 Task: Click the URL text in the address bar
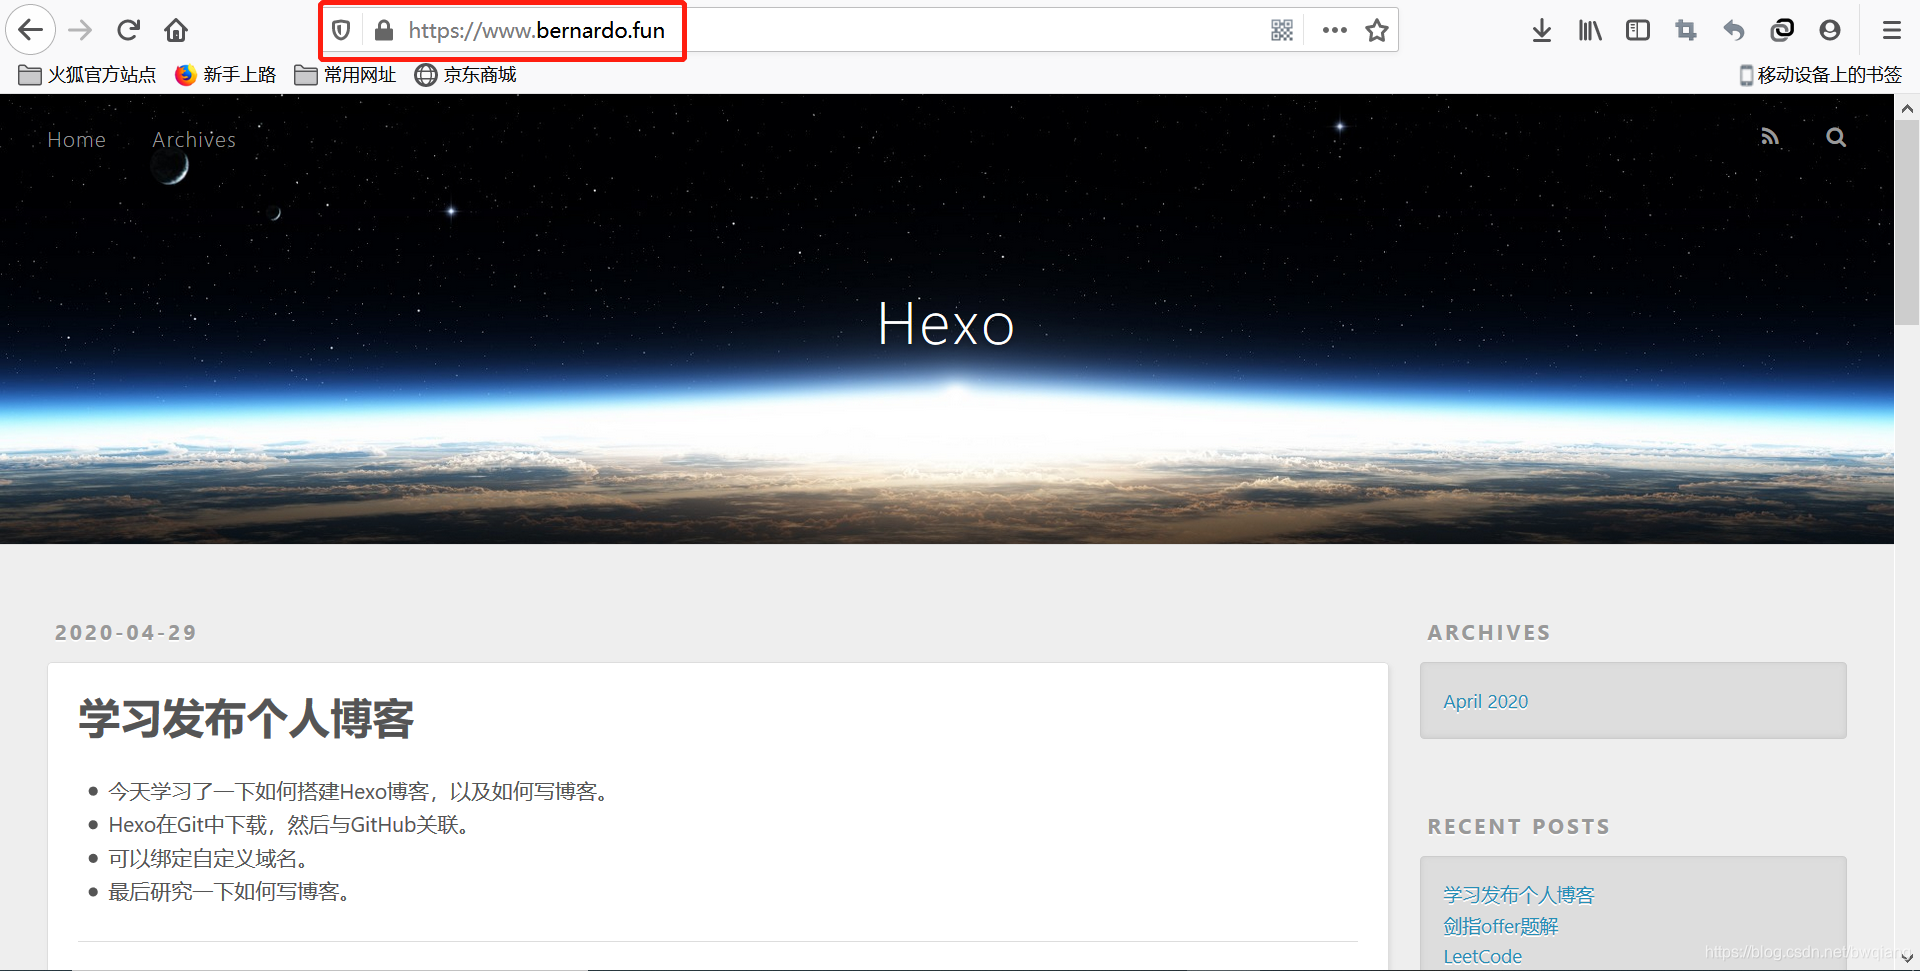pyautogui.click(x=536, y=30)
